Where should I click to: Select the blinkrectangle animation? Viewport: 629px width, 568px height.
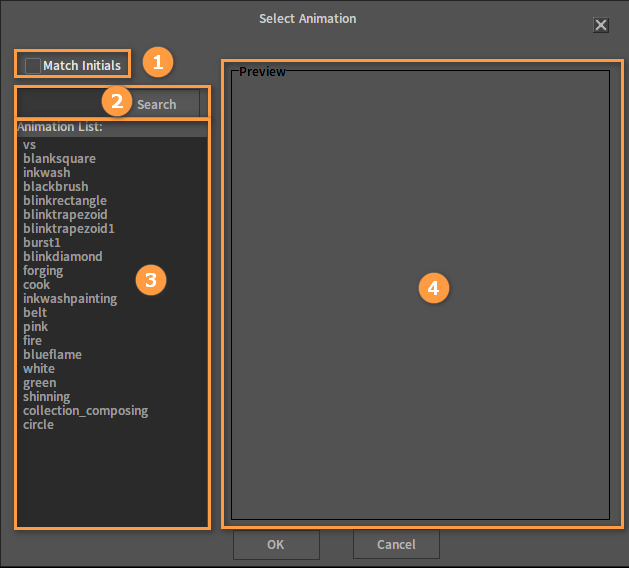coord(65,201)
